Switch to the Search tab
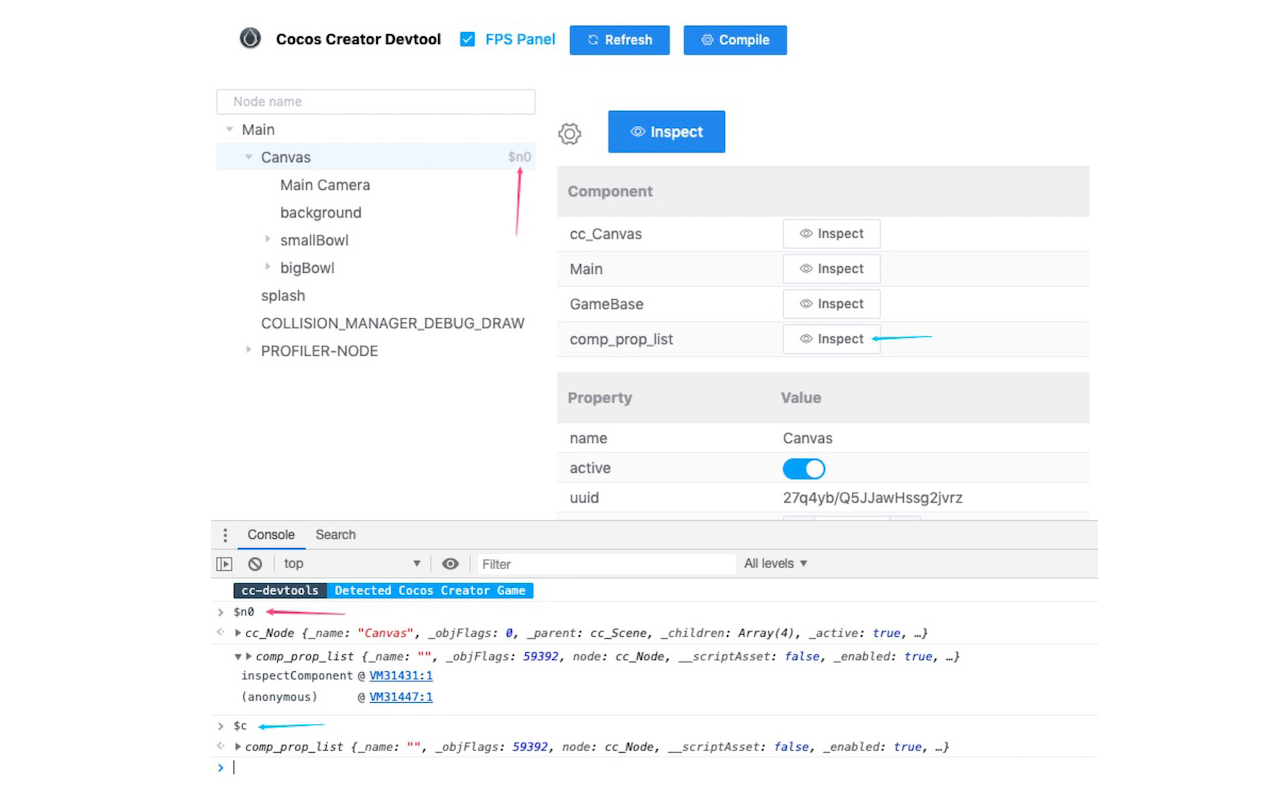The height and width of the screenshot is (800, 1280). point(336,535)
